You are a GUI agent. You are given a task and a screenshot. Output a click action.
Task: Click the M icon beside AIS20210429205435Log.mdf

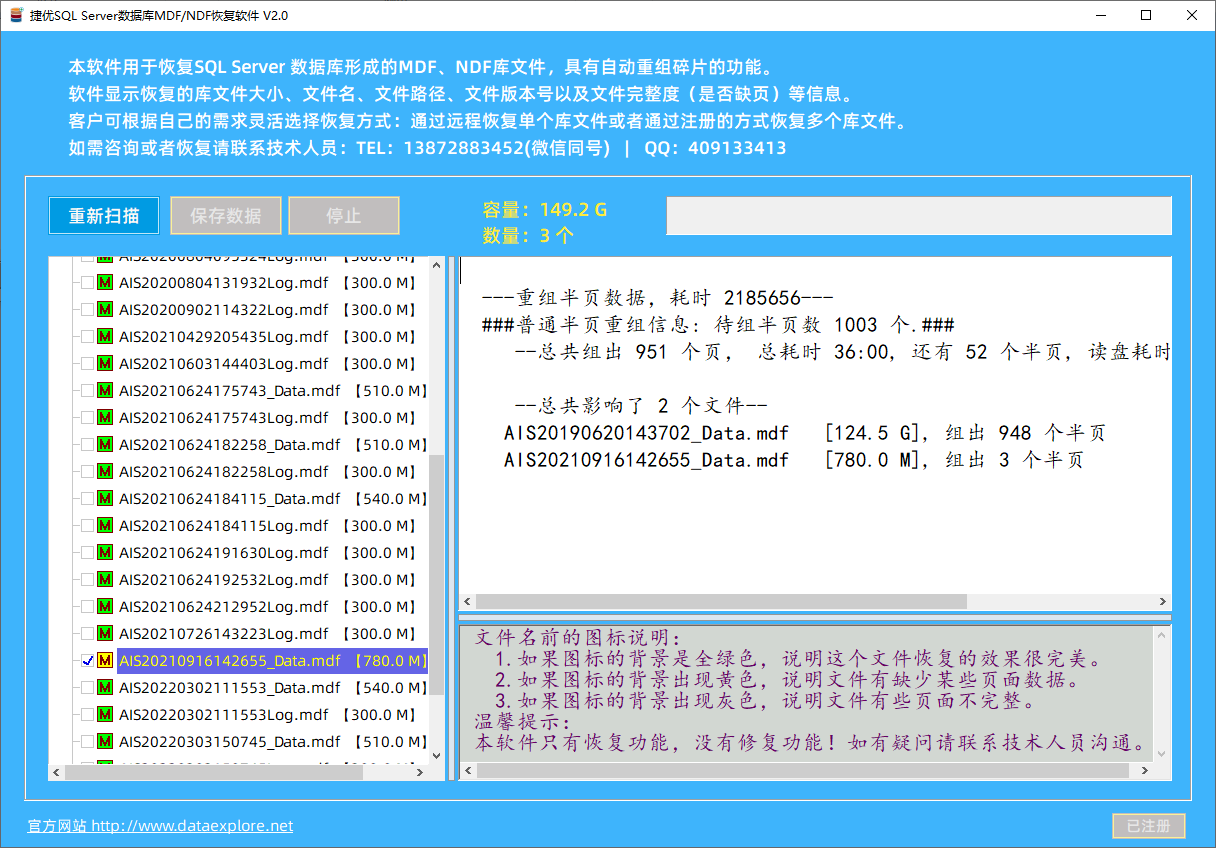104,337
